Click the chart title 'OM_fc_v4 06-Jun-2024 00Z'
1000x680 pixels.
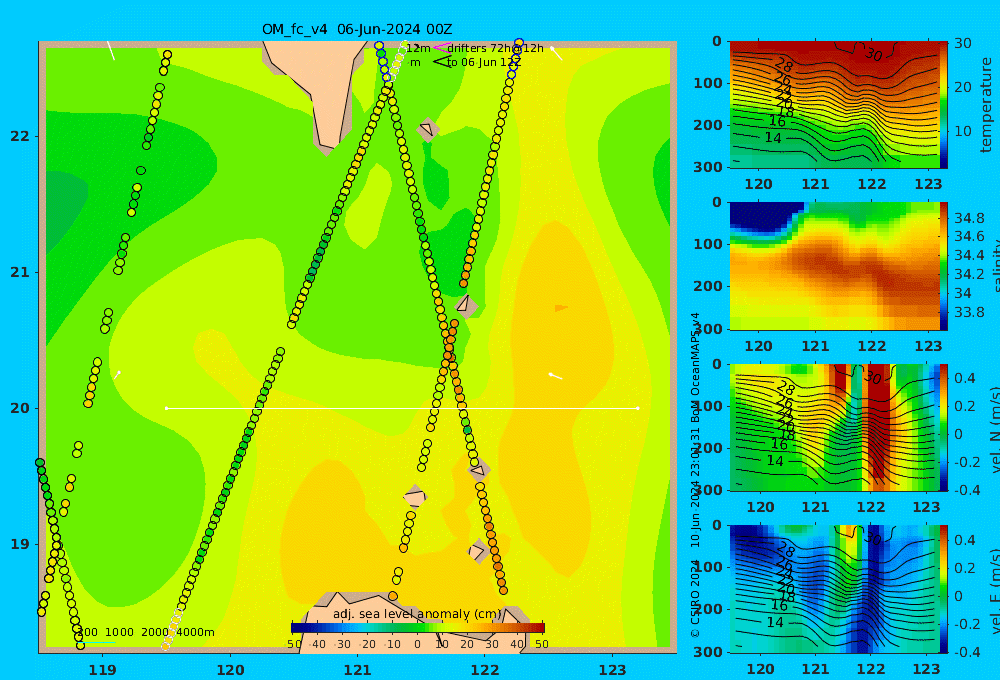pos(357,29)
